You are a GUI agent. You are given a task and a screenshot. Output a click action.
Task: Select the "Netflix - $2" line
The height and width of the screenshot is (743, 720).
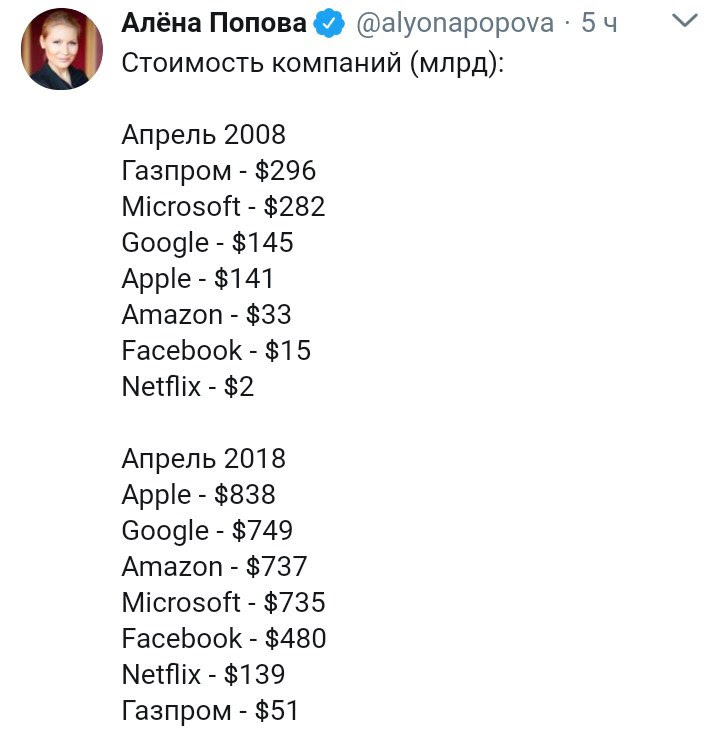coord(188,387)
